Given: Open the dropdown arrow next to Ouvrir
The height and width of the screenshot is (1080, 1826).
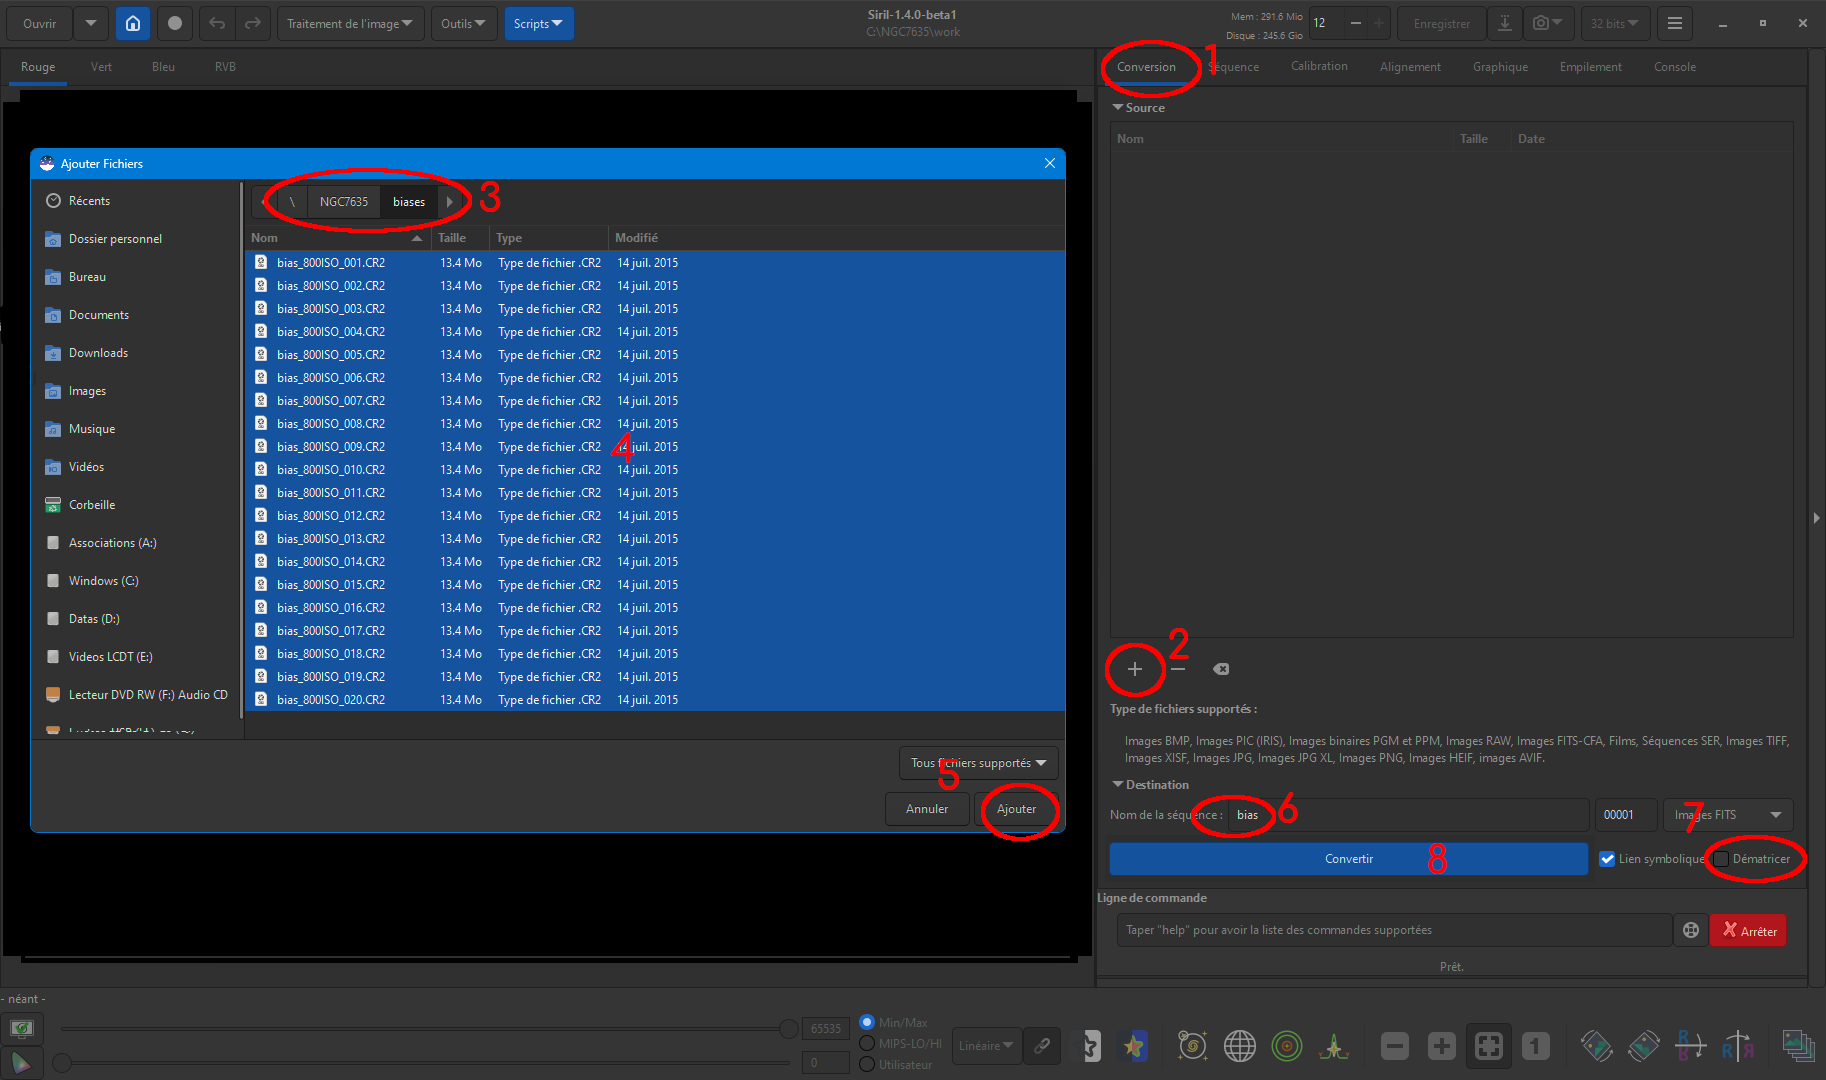Looking at the screenshot, I should (x=90, y=23).
